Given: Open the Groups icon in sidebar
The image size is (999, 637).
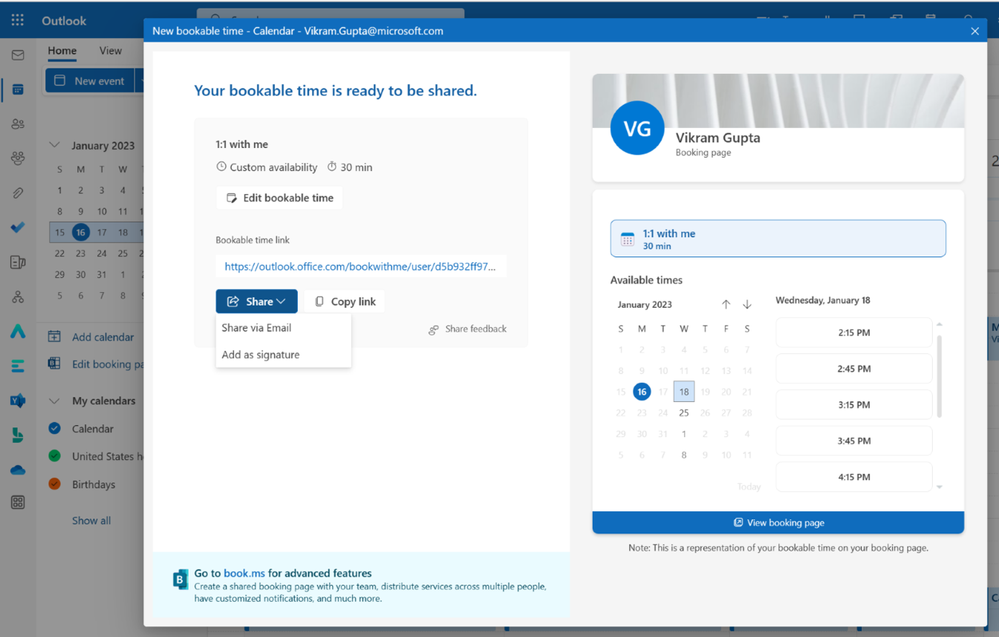Looking at the screenshot, I should click(x=18, y=158).
